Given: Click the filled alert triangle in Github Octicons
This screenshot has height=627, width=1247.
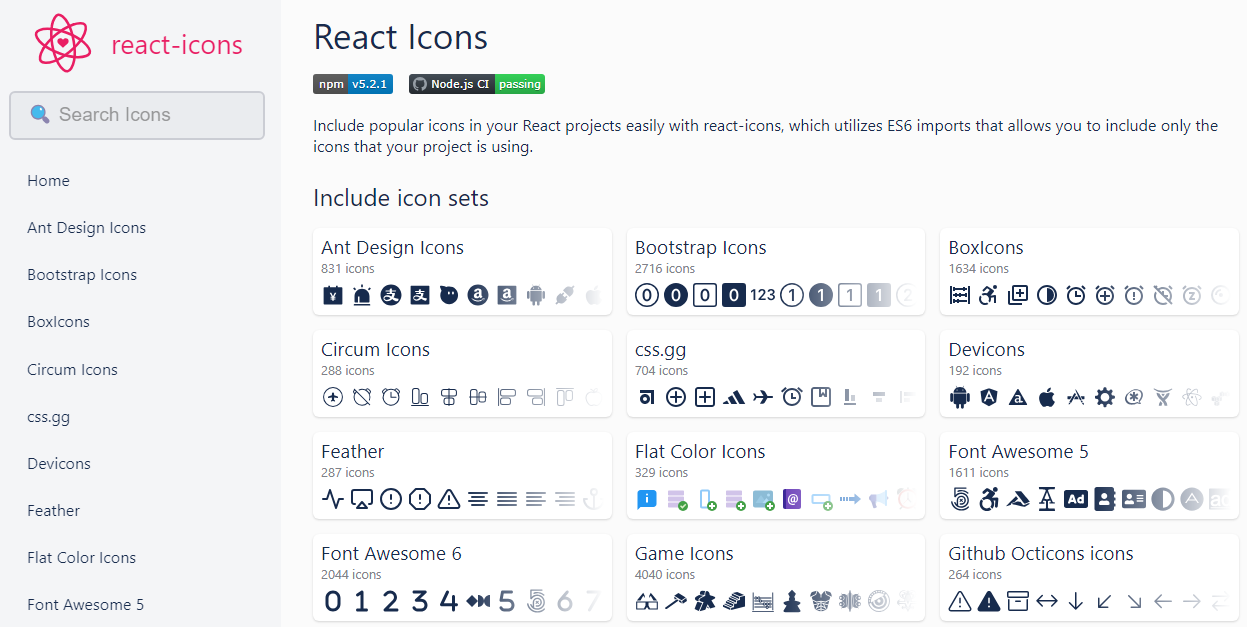Looking at the screenshot, I should tap(989, 601).
